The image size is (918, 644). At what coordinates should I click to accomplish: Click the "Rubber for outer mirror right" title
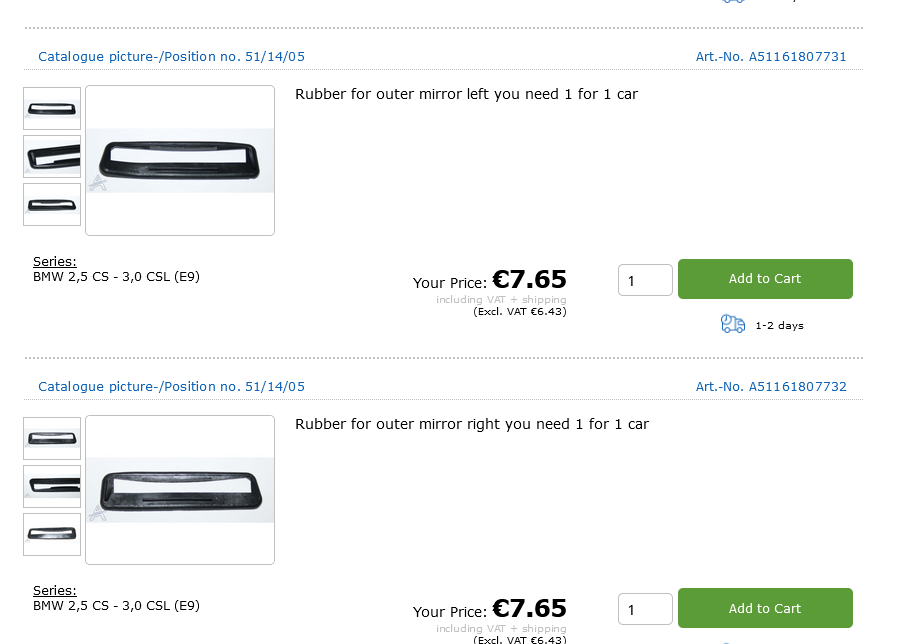471,424
